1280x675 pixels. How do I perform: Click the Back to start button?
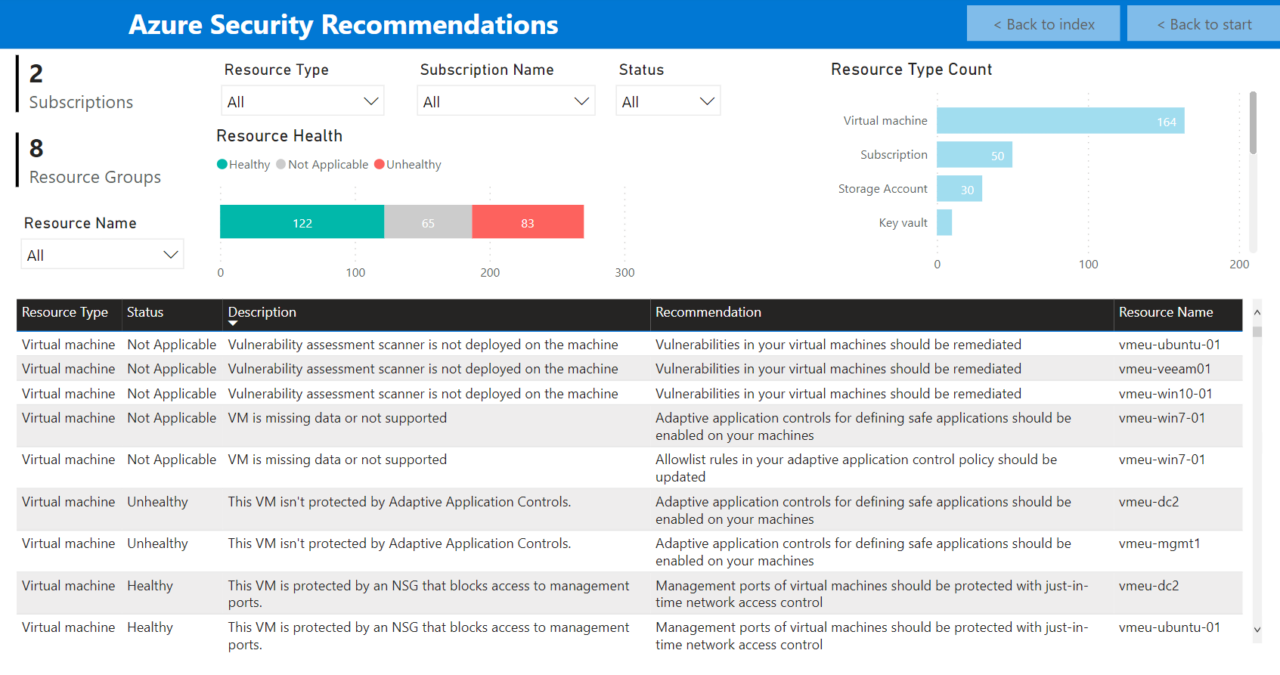pyautogui.click(x=1204, y=24)
